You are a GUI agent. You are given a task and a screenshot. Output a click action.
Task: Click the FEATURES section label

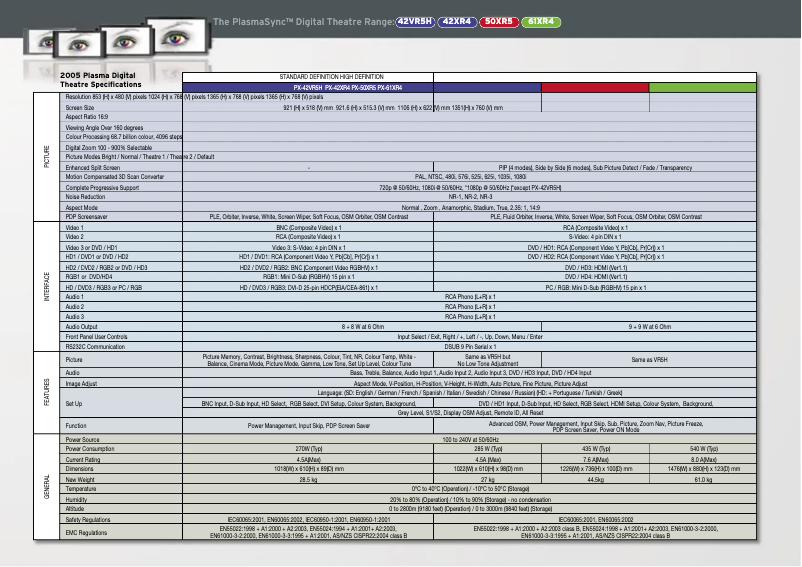tap(47, 392)
